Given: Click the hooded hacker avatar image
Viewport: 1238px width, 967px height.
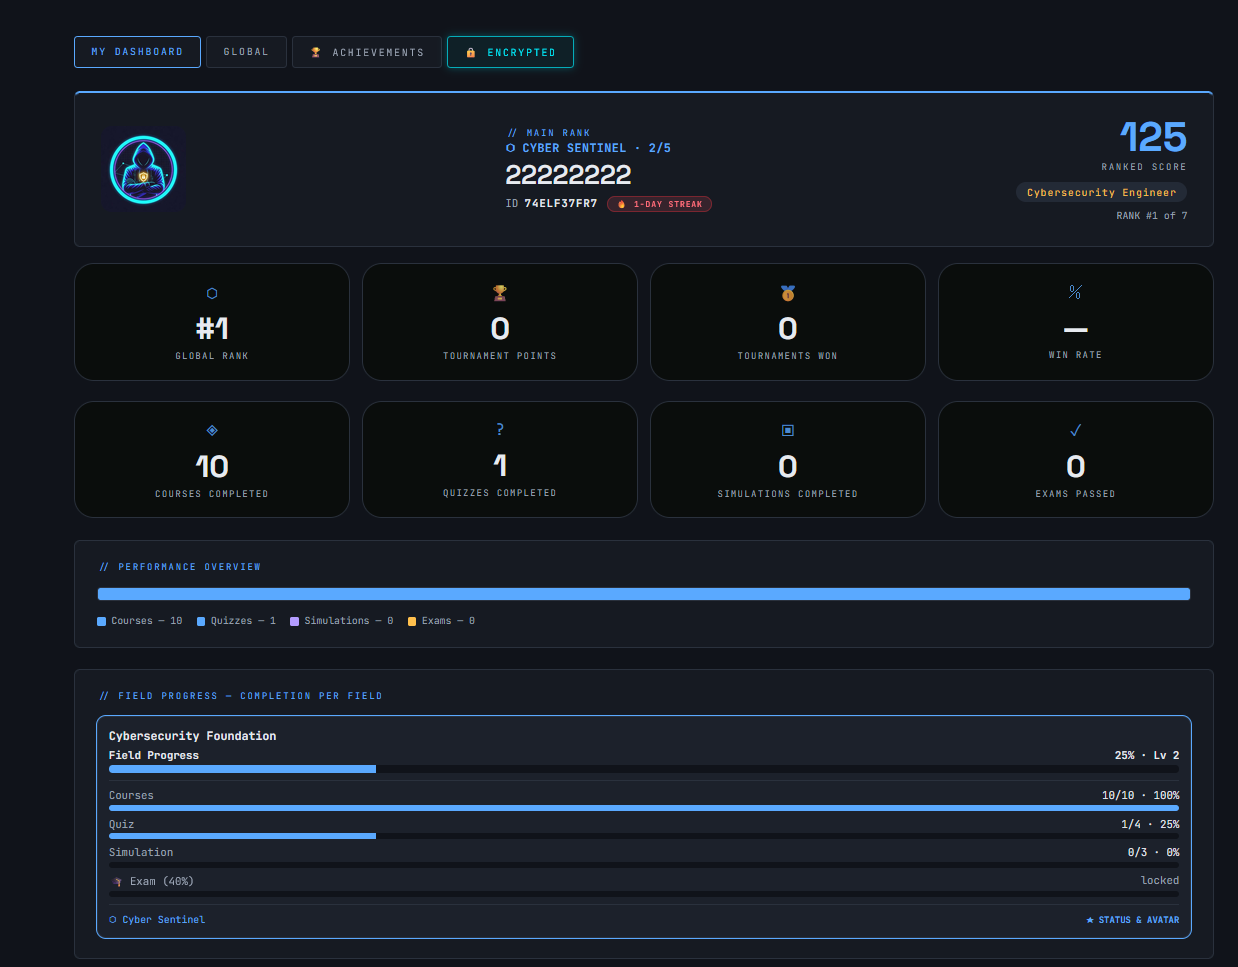Looking at the screenshot, I should tap(143, 169).
